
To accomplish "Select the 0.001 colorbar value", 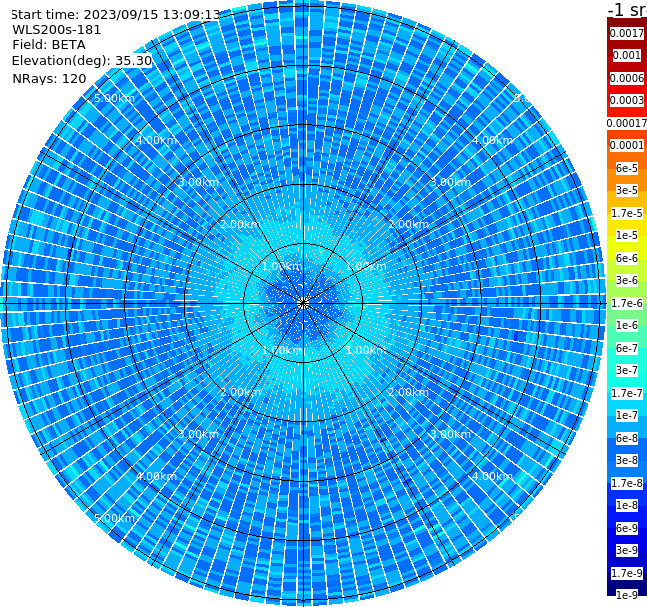I will click(627, 55).
